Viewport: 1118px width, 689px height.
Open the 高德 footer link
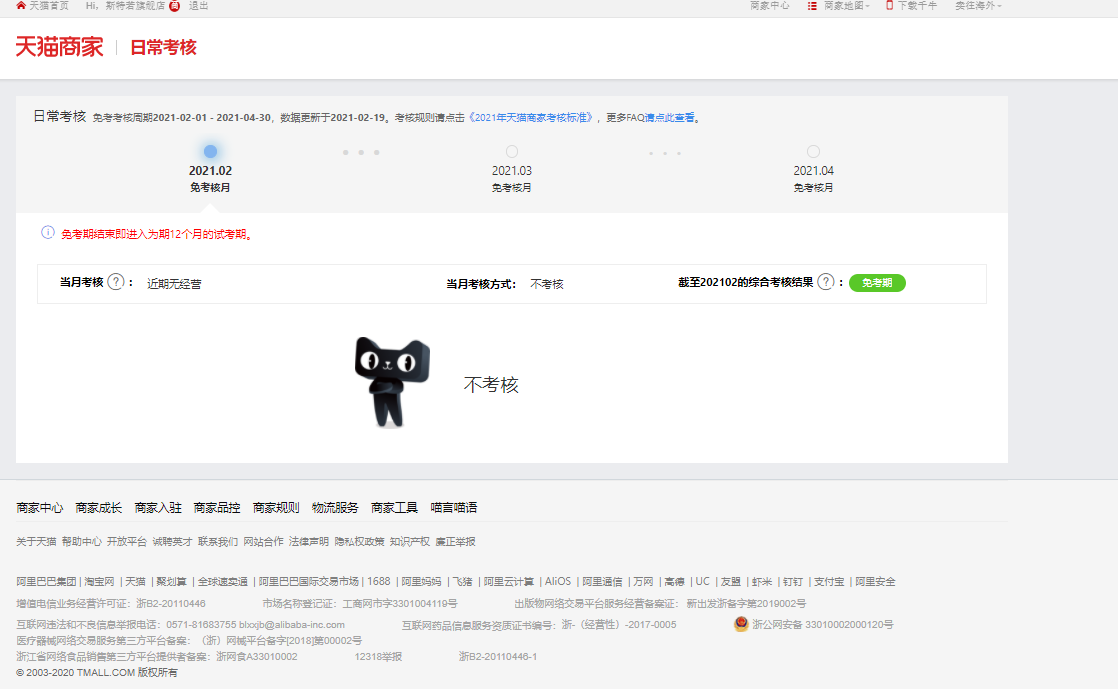[x=675, y=582]
